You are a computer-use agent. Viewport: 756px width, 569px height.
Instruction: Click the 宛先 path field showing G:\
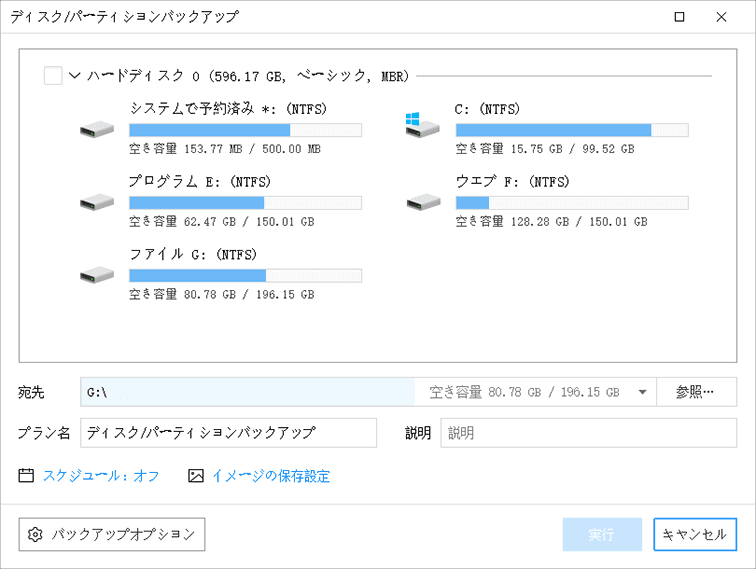pos(250,392)
